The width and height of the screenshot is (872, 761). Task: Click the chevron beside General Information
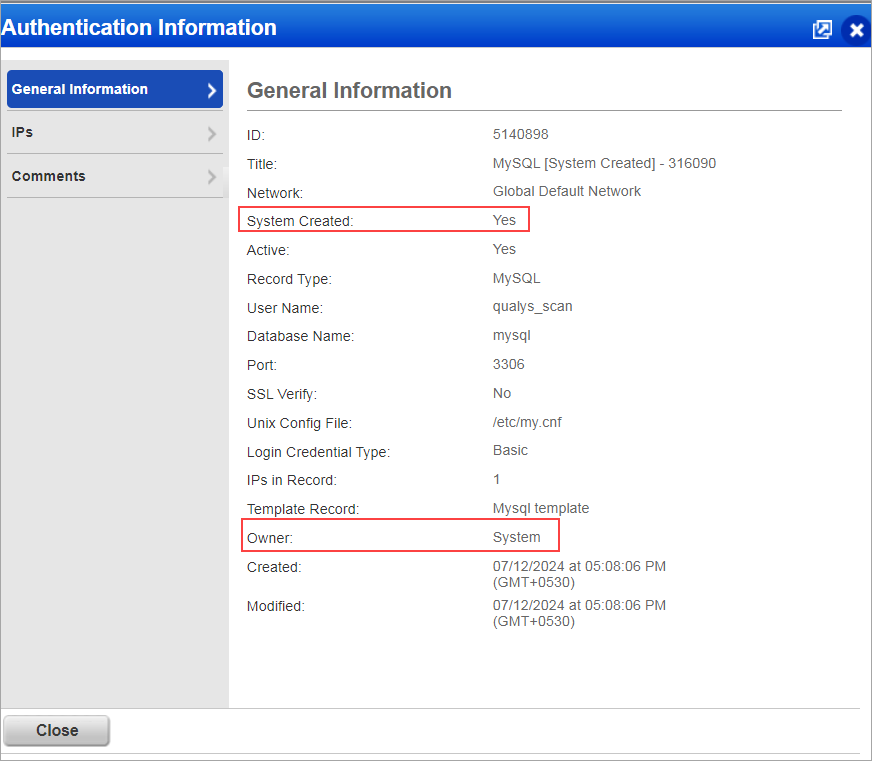pyautogui.click(x=211, y=90)
